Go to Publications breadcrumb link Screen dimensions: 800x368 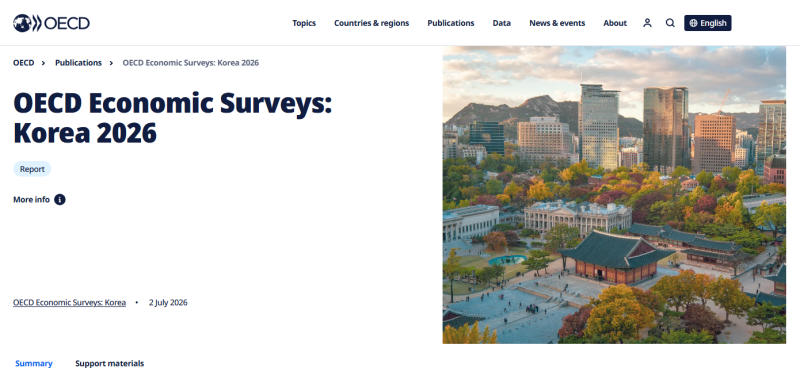tap(78, 63)
